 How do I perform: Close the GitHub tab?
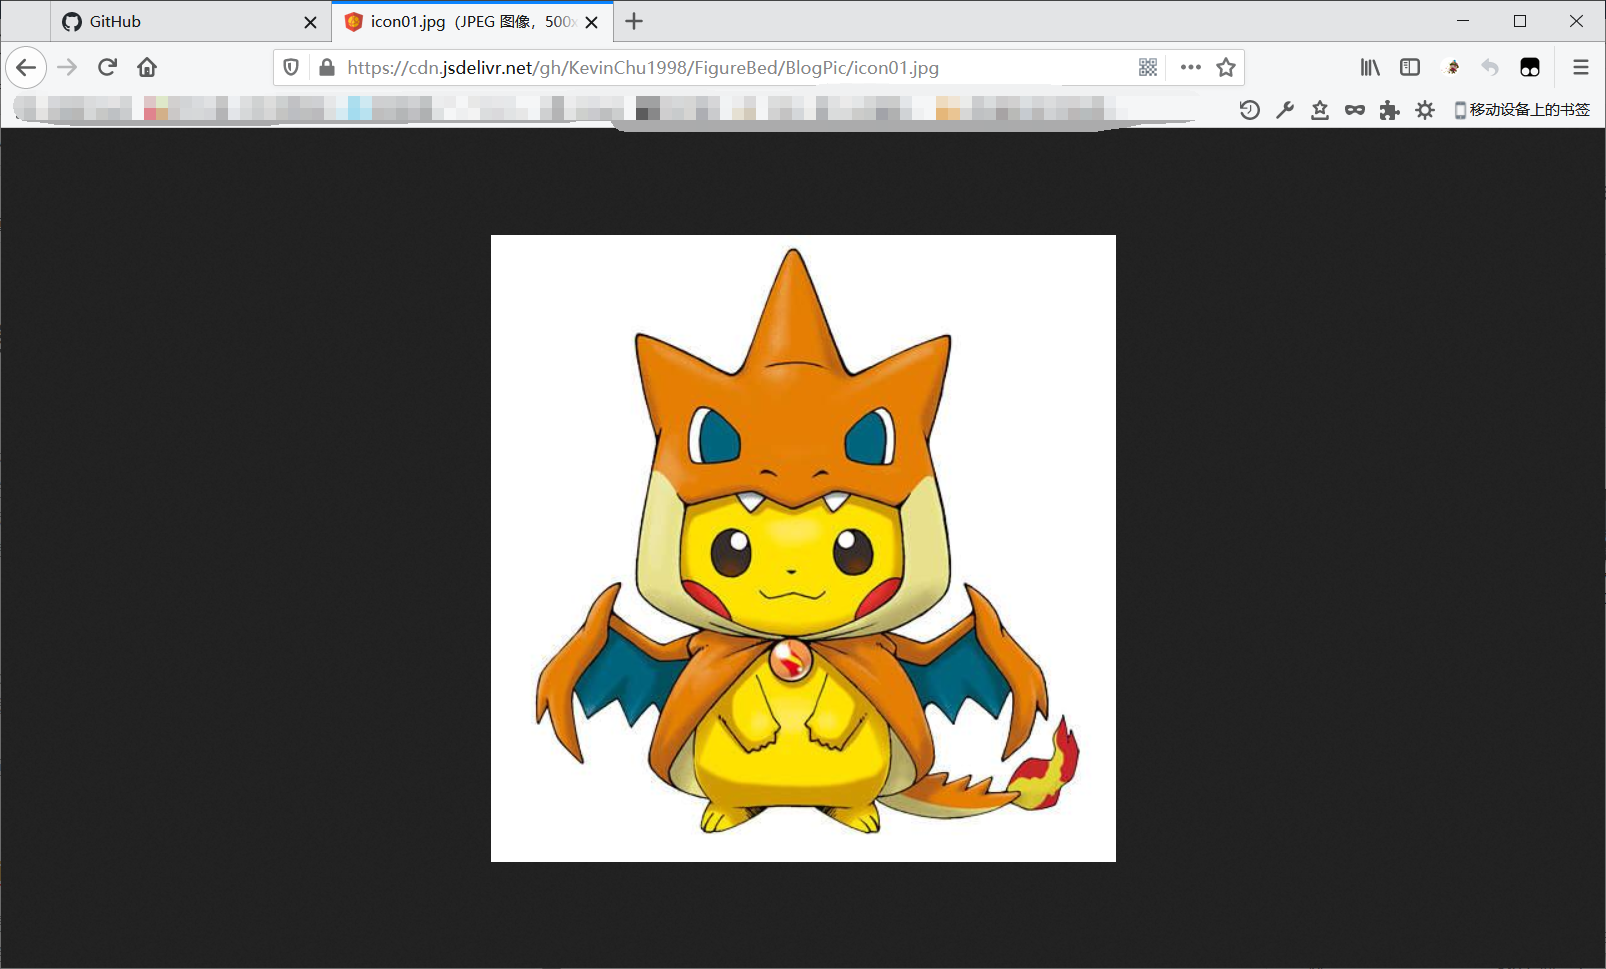point(310,22)
